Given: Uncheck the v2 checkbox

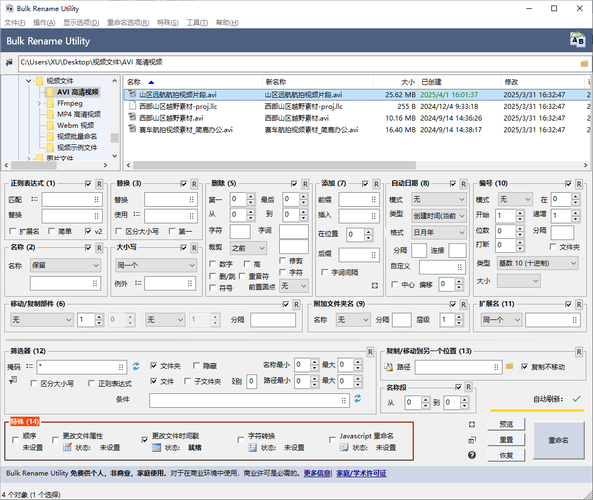Looking at the screenshot, I should (88, 231).
